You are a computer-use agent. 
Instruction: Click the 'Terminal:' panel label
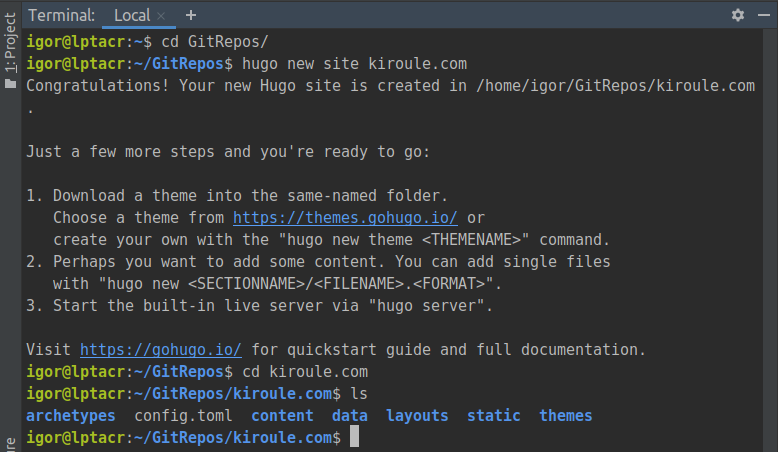[62, 15]
